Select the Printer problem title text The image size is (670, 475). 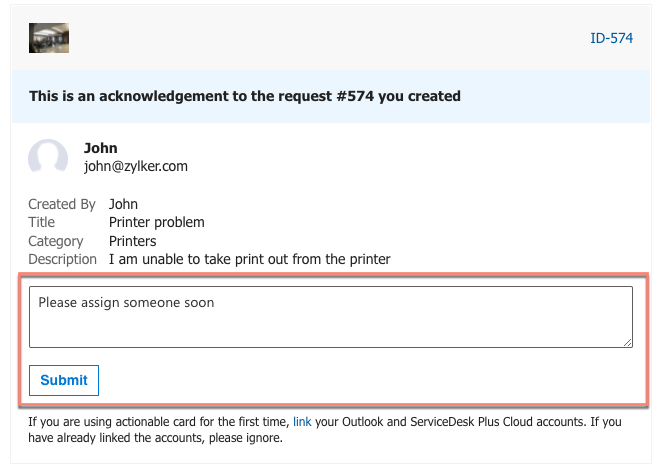coord(156,223)
